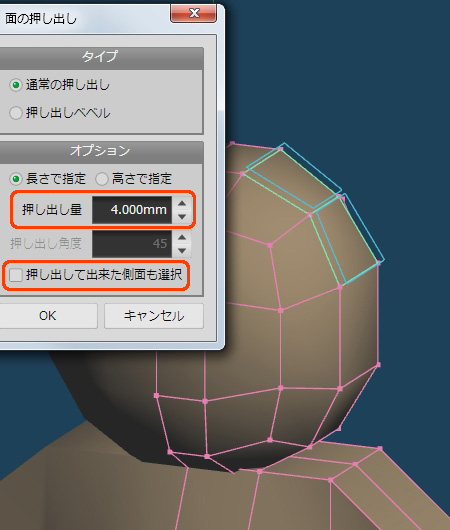Choose the 押し出しベベル extrusion type
Screen dimensions: 450x530
click(x=16, y=113)
